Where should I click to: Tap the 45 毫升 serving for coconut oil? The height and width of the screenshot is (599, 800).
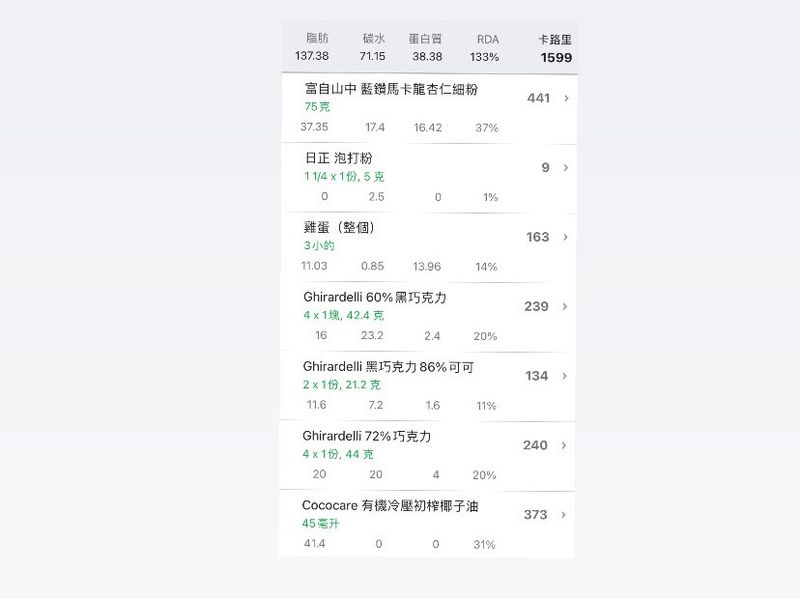(320, 523)
